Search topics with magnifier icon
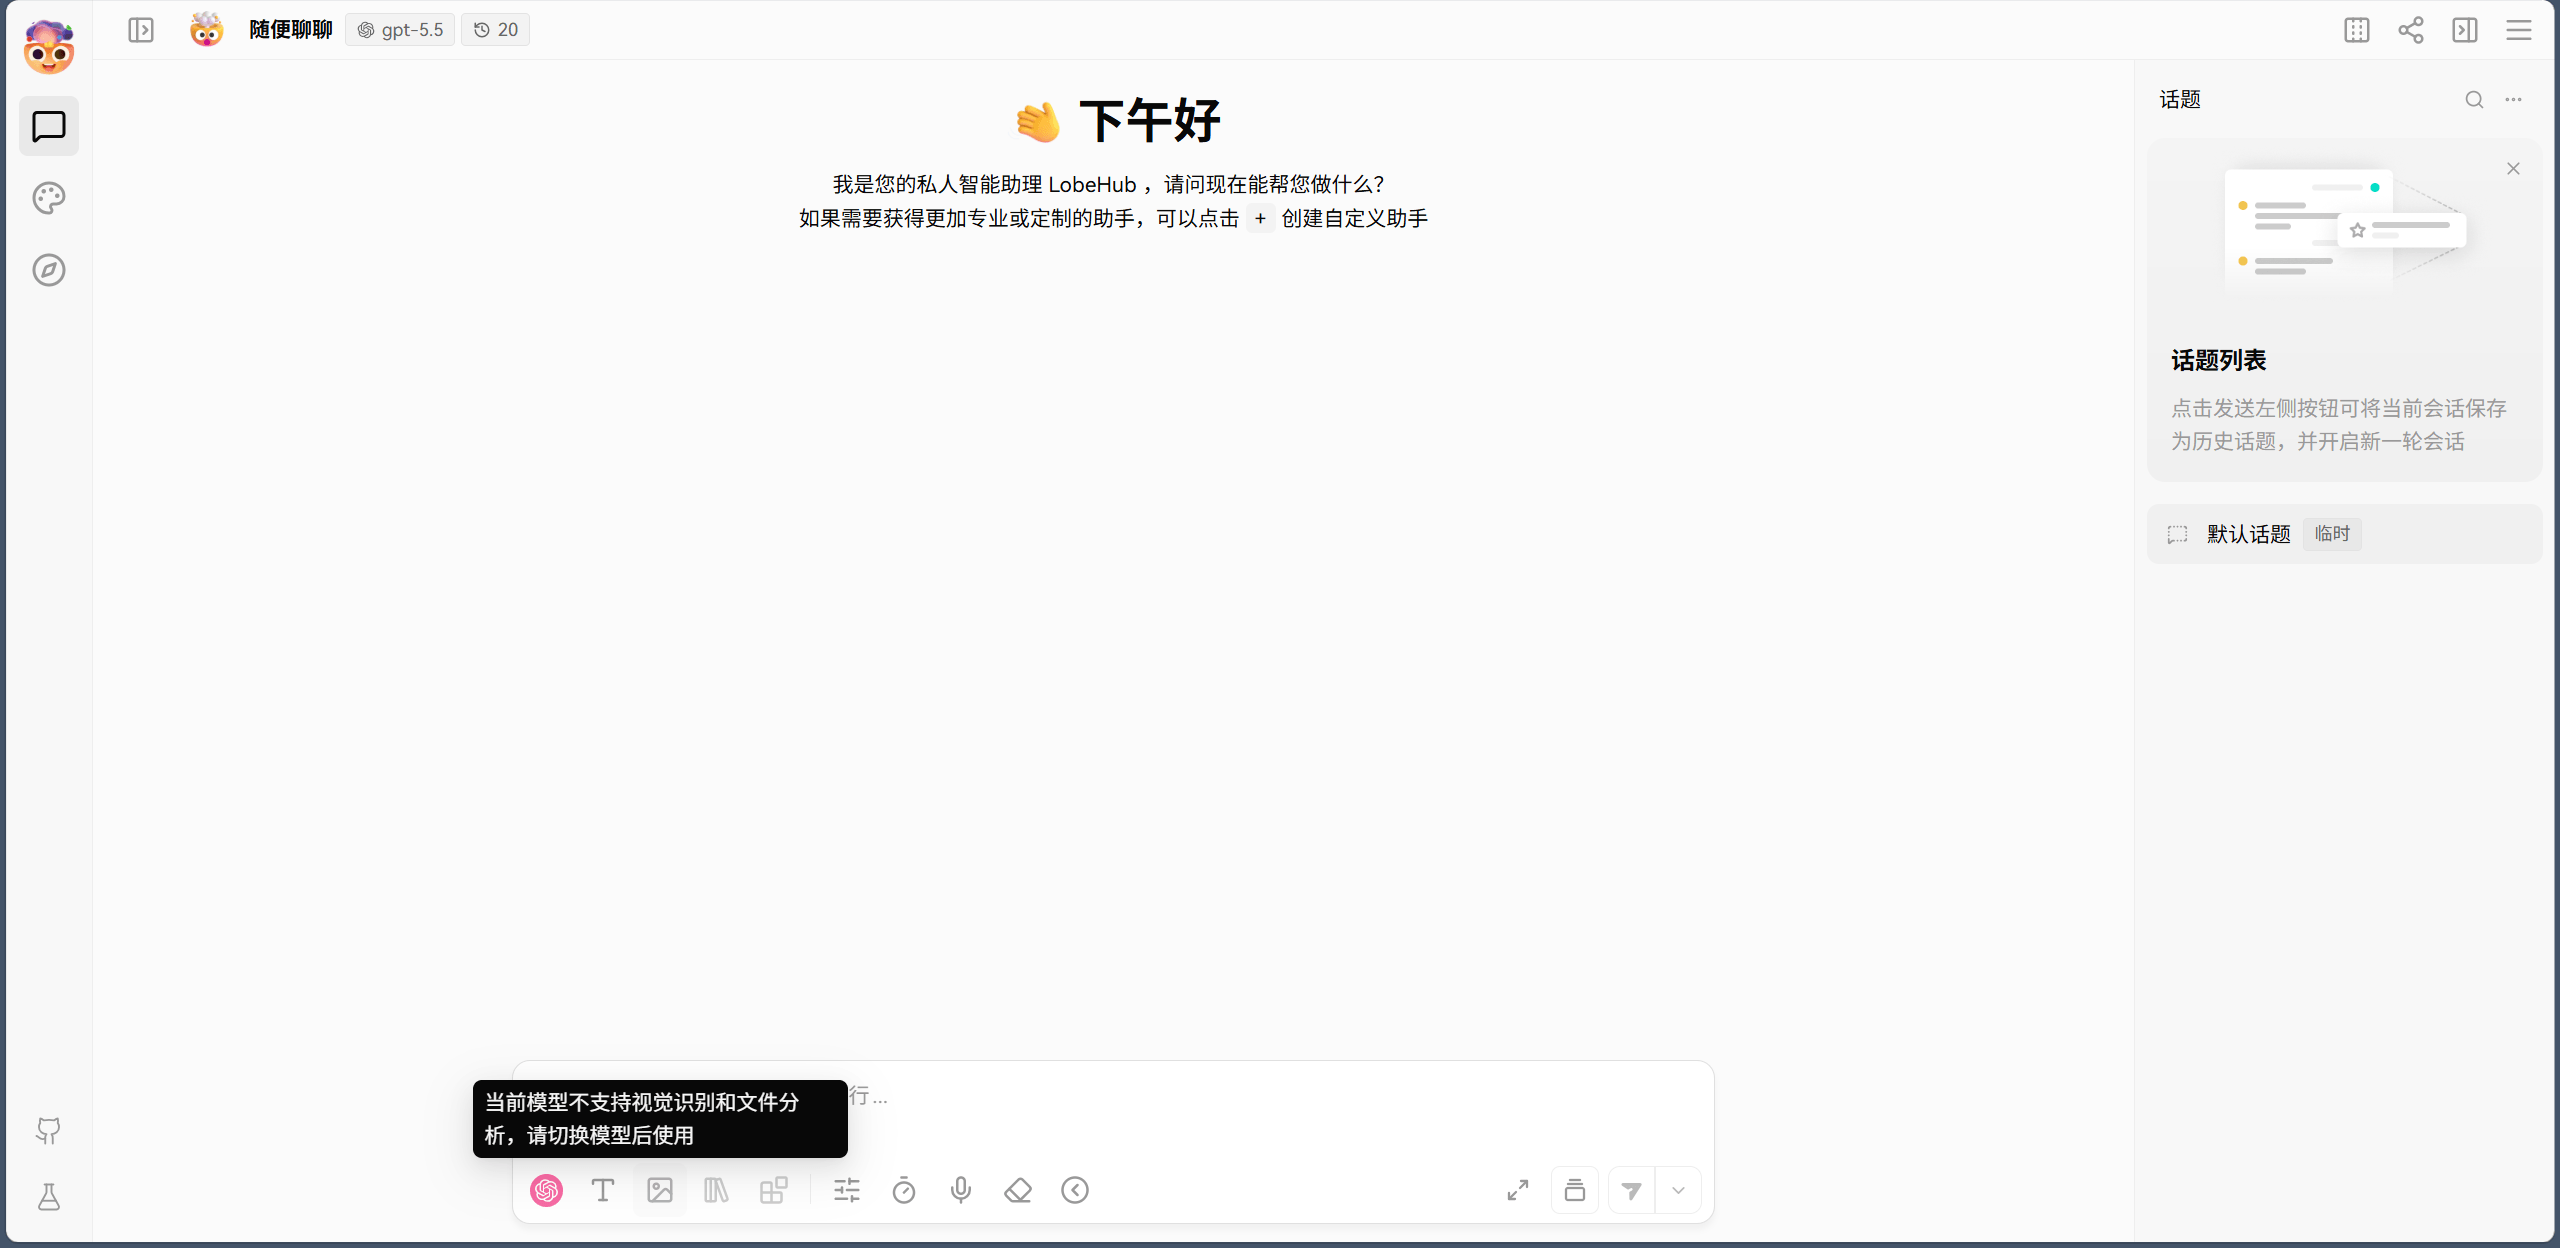2560x1248 pixels. pyautogui.click(x=2474, y=100)
